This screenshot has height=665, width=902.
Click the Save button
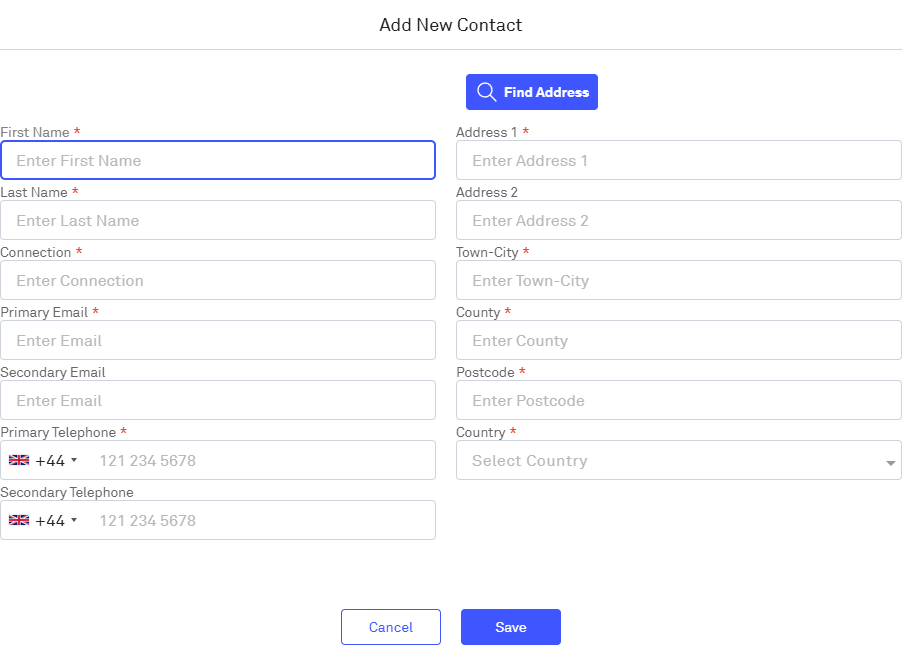pyautogui.click(x=510, y=627)
